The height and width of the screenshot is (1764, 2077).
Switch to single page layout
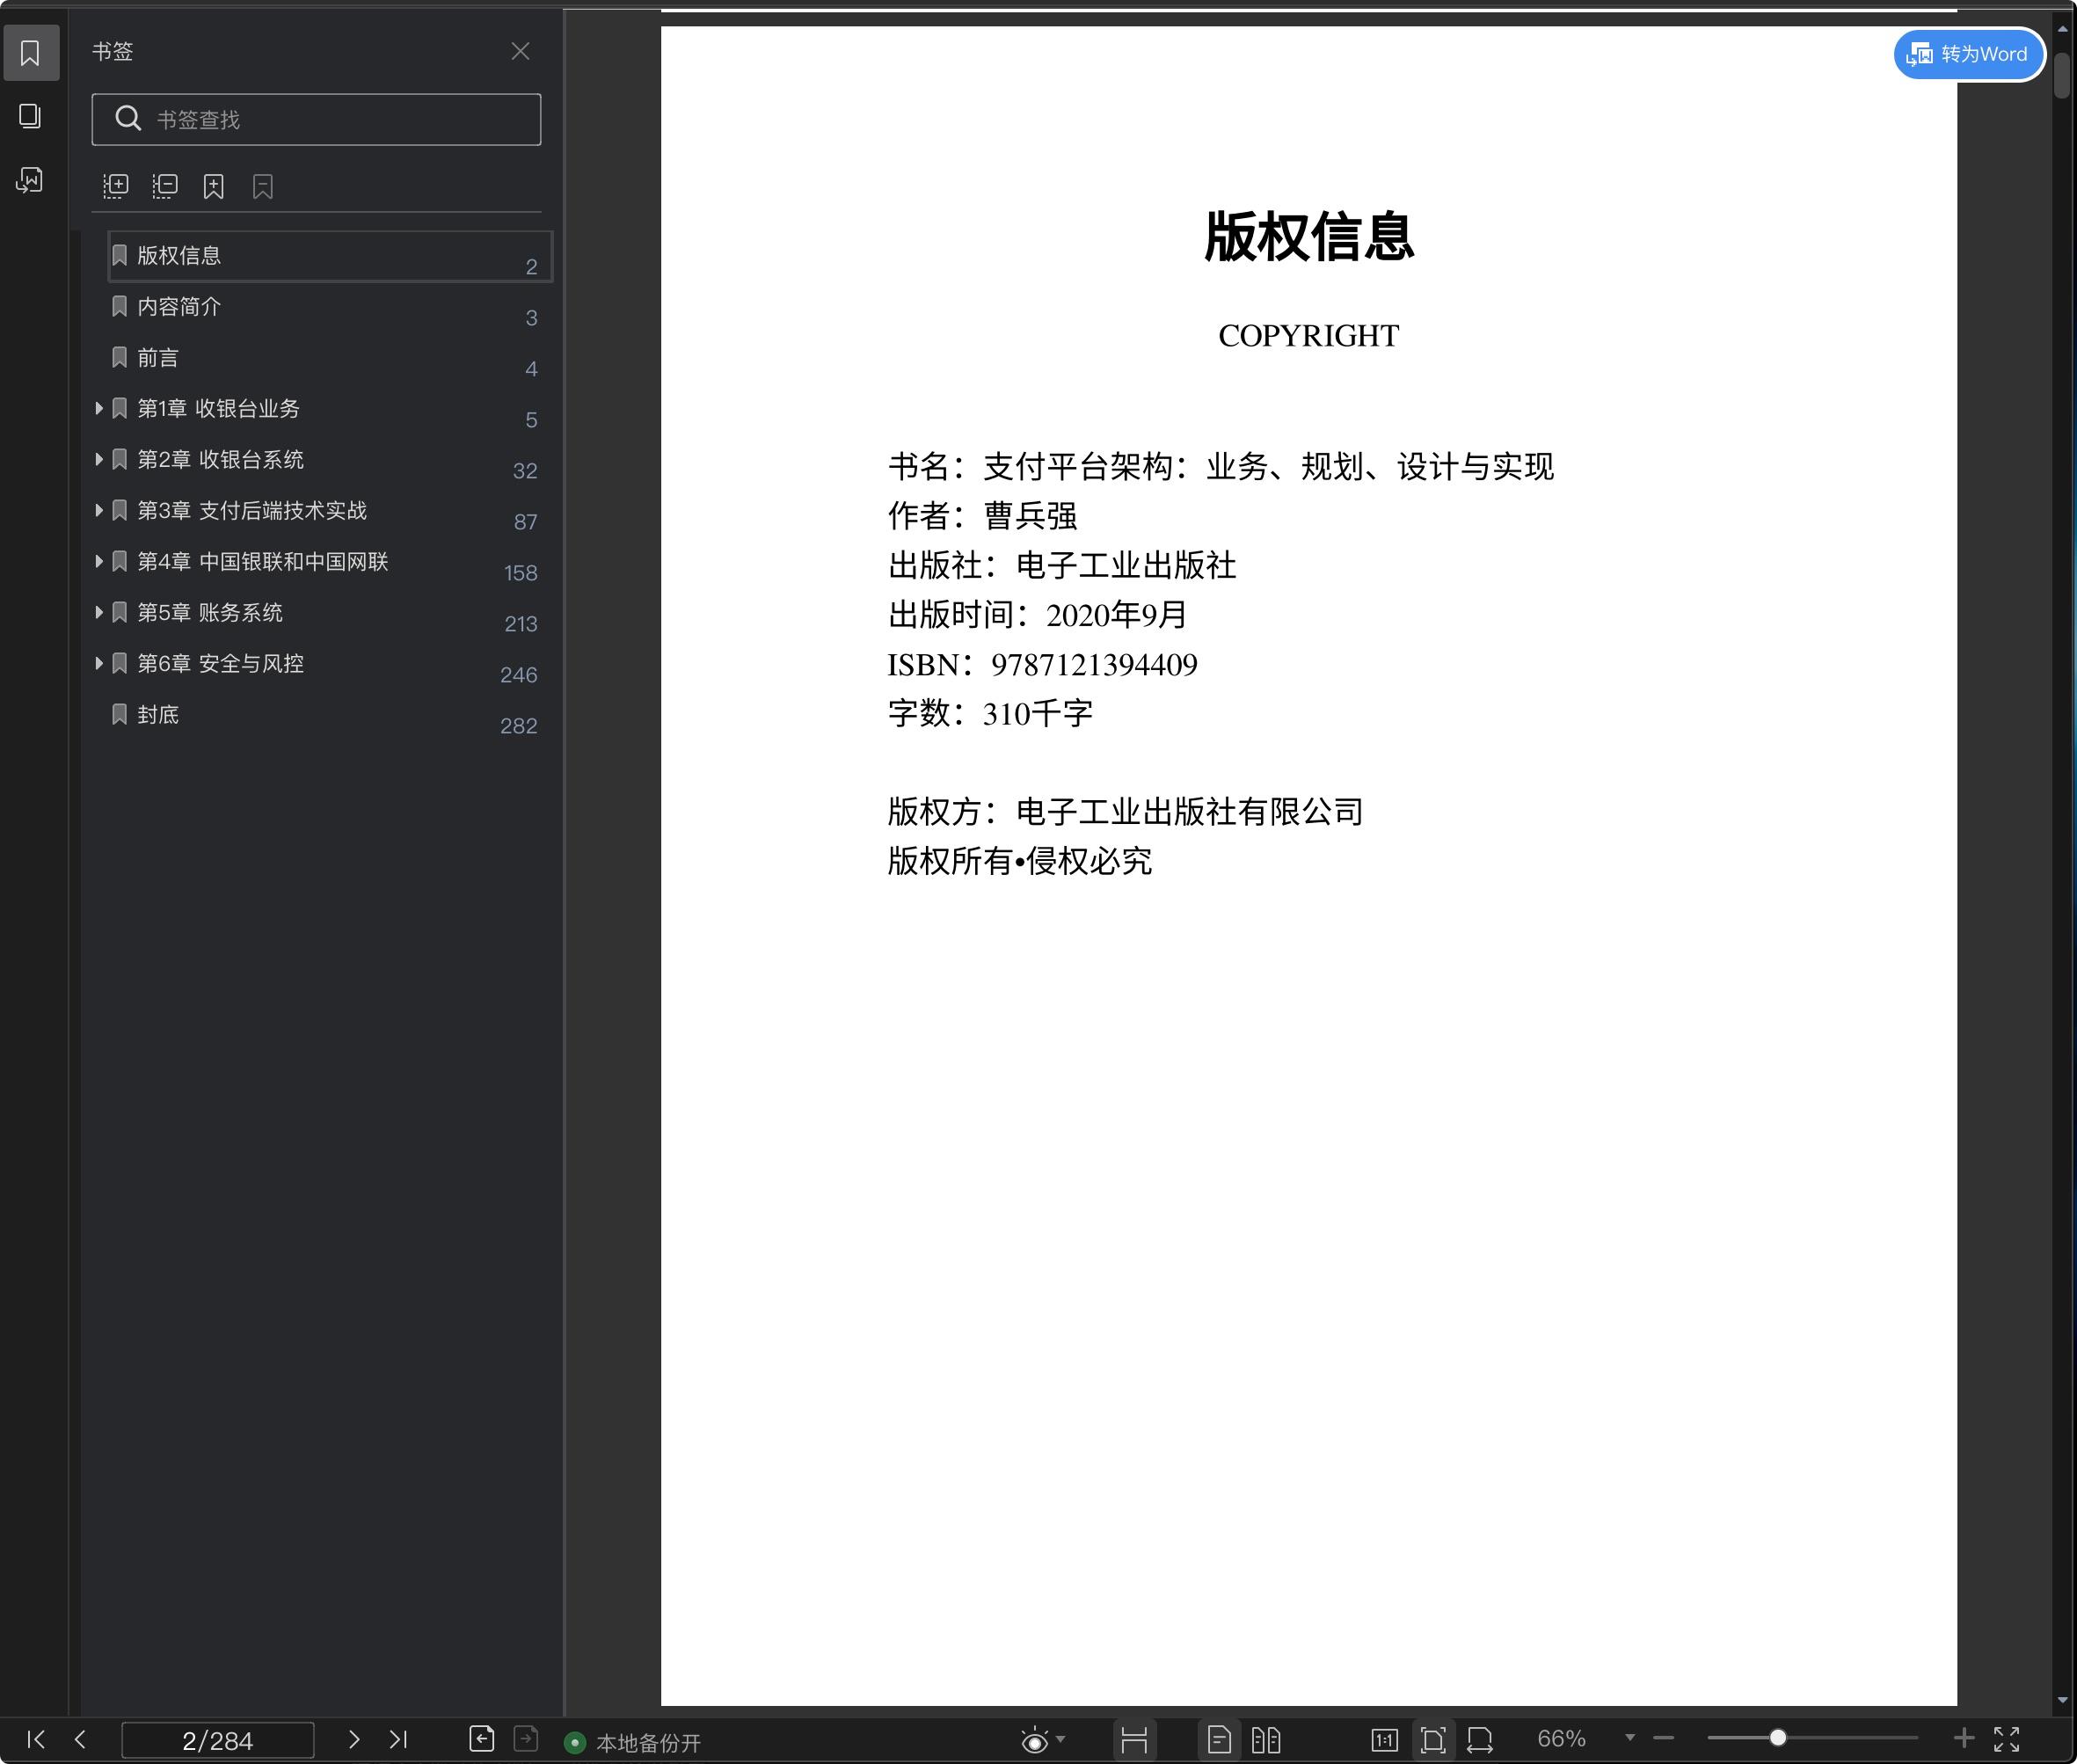tap(1219, 1740)
